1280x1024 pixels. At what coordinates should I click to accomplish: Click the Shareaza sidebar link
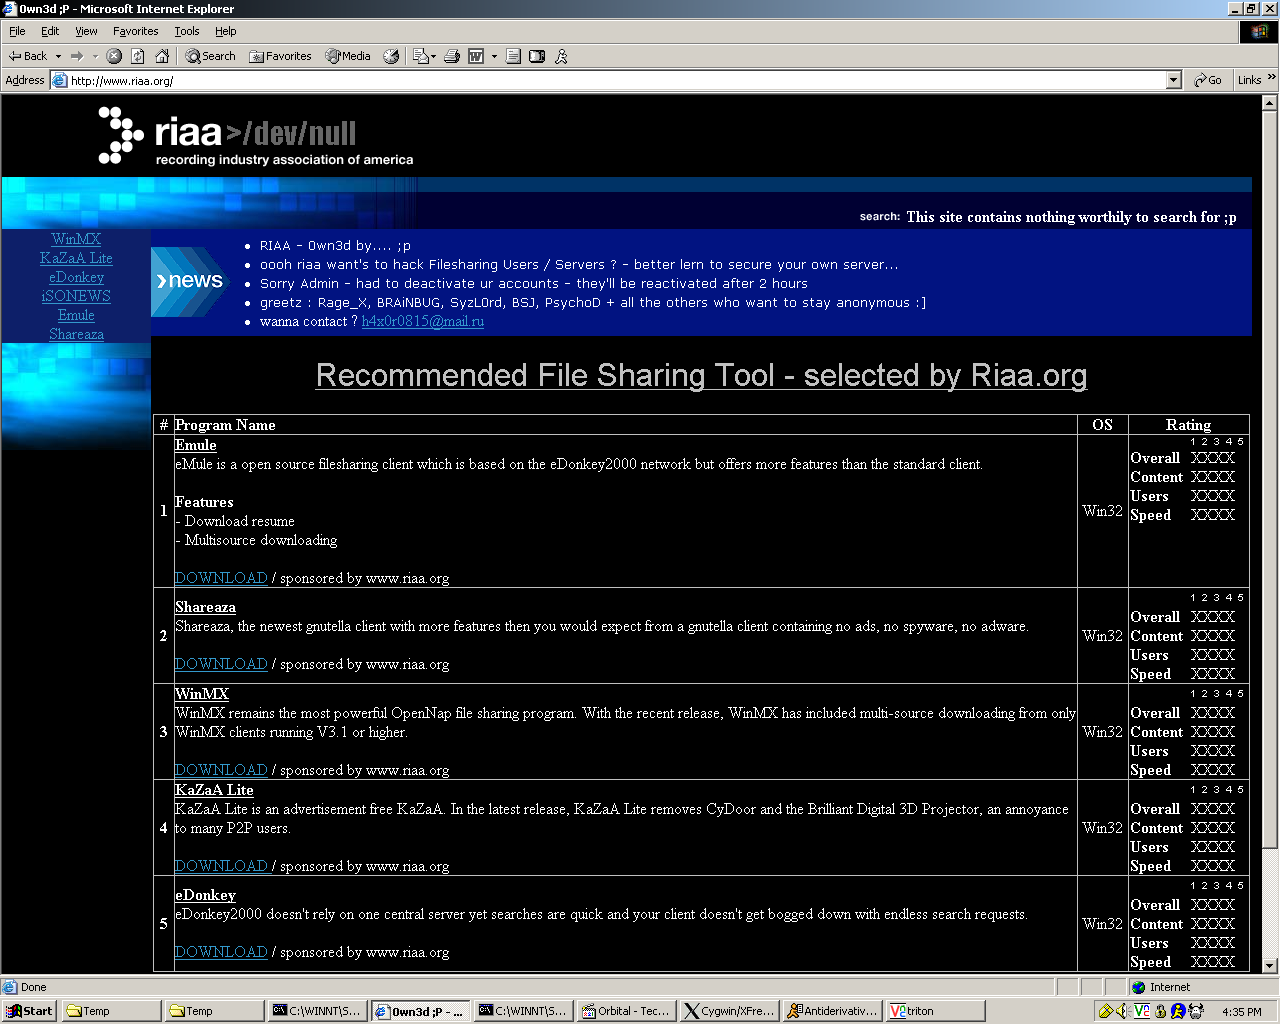pyautogui.click(x=76, y=334)
